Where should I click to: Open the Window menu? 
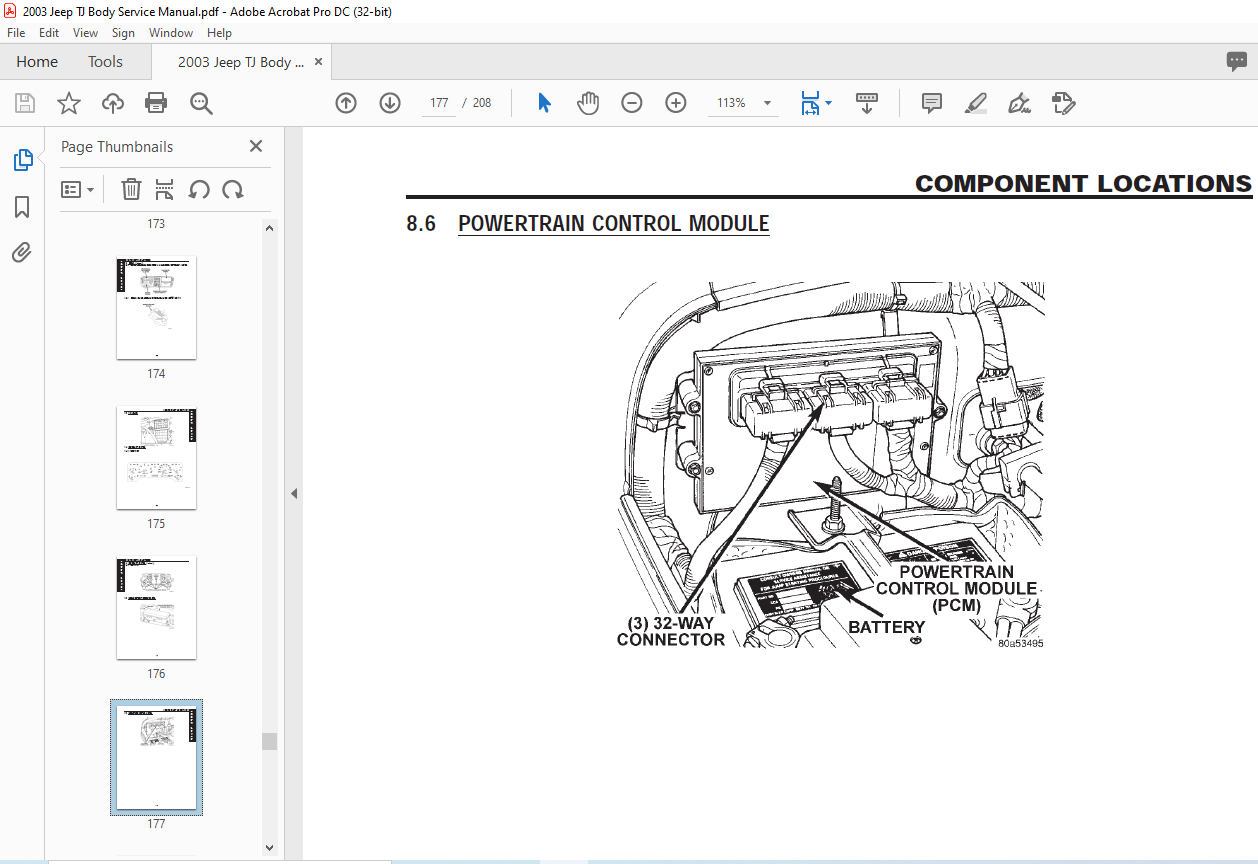coord(171,33)
